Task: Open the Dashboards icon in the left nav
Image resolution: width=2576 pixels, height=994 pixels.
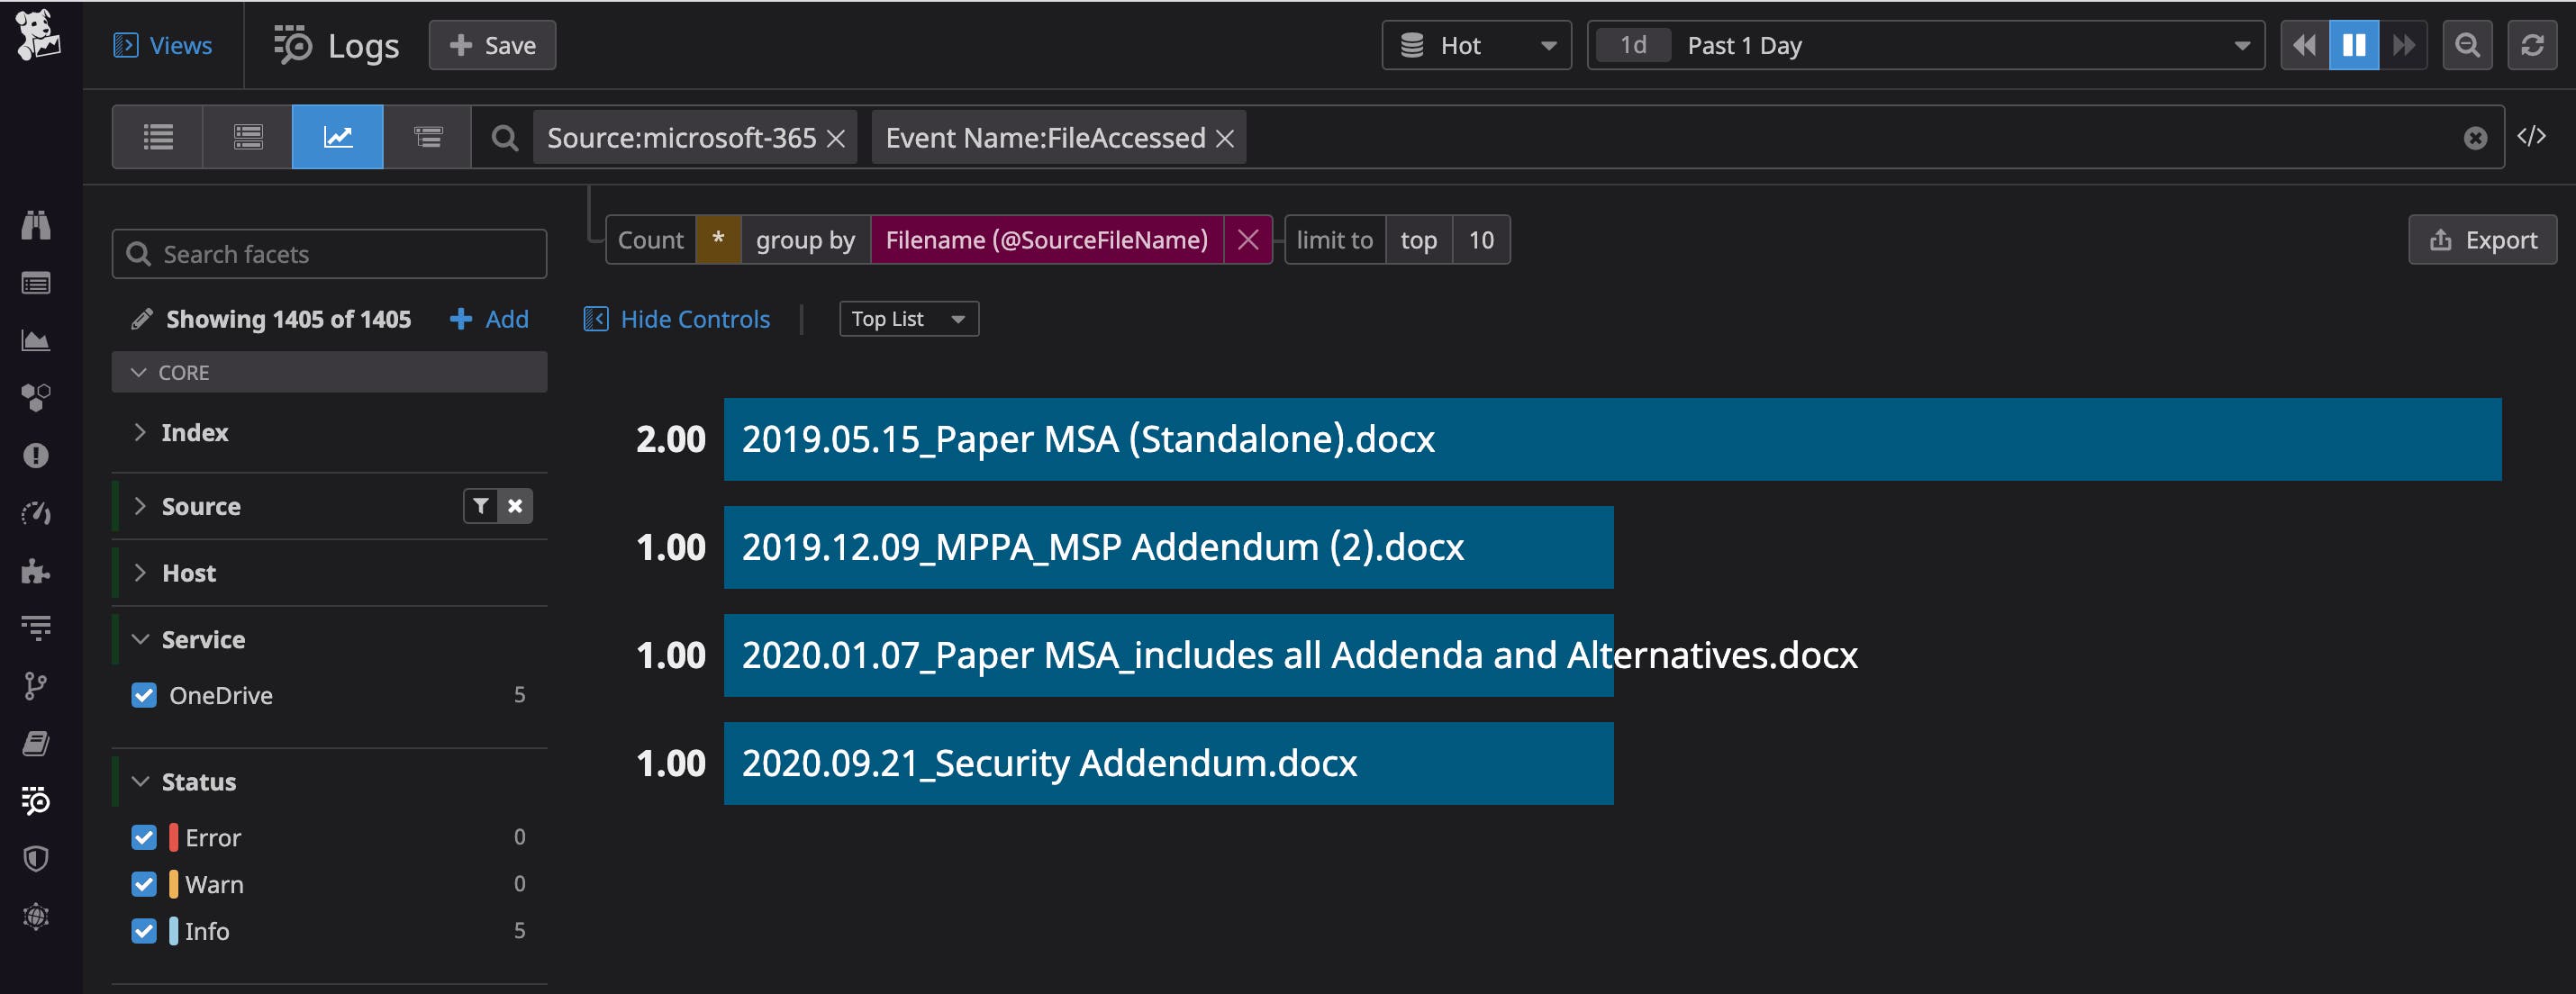Action: click(x=36, y=340)
